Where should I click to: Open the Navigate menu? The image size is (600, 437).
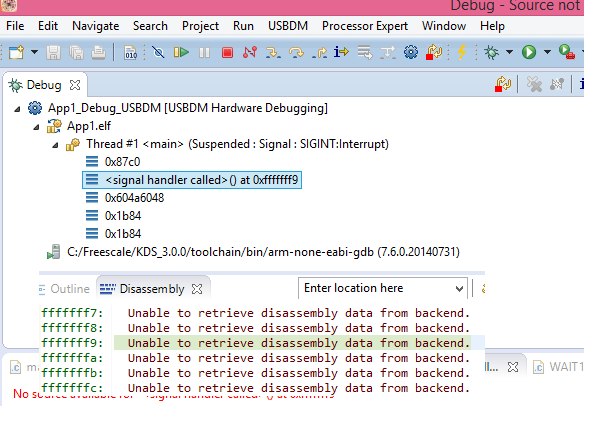[96, 26]
